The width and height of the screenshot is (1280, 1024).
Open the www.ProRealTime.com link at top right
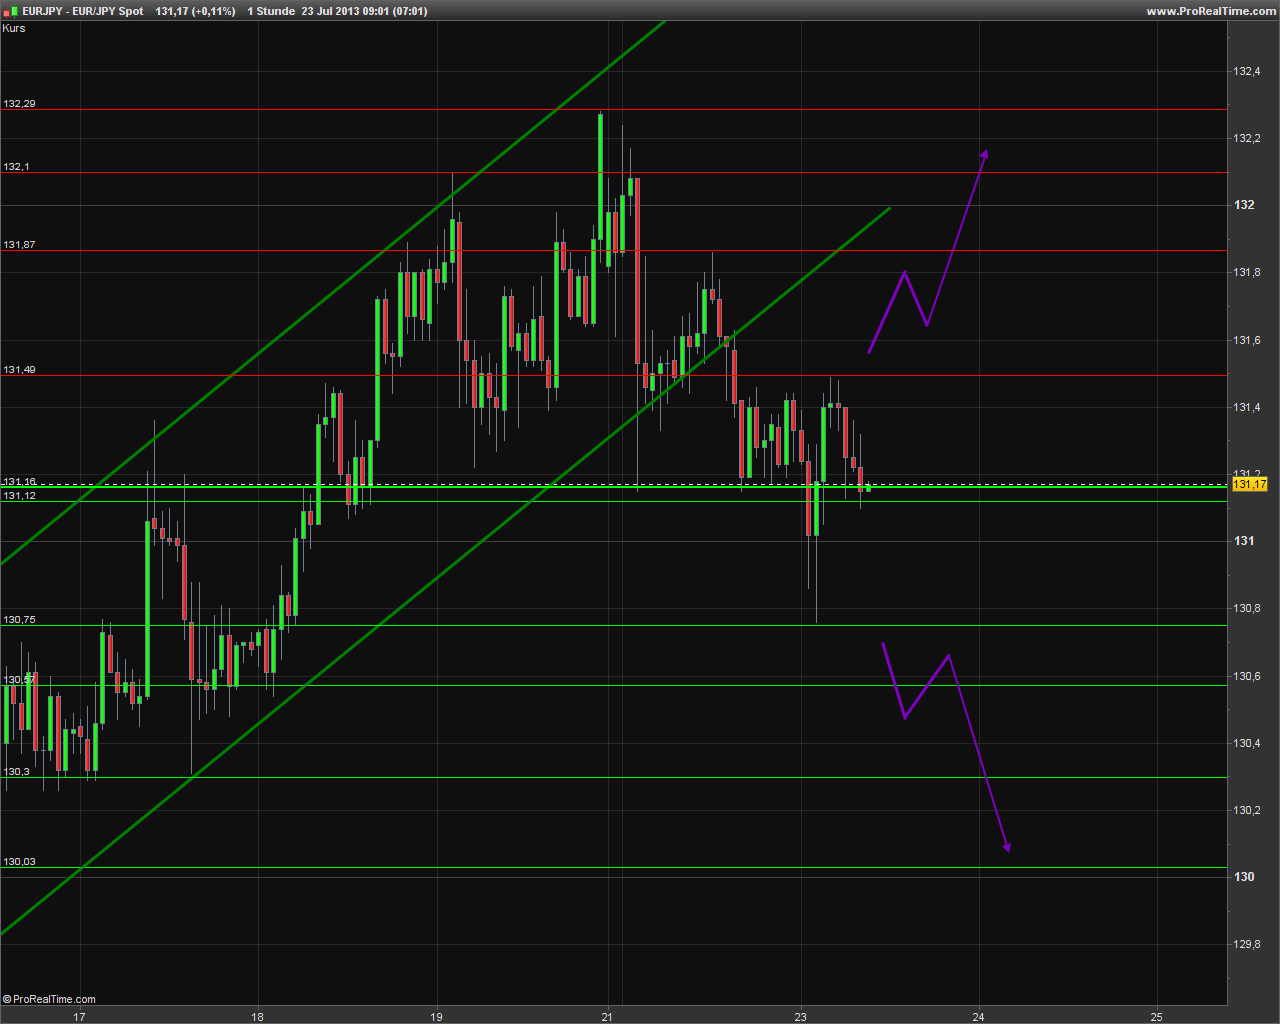(1211, 11)
